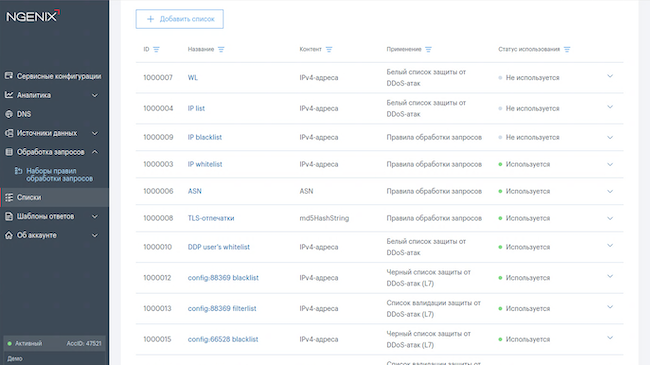Open the IP blacklist list link

click(205, 137)
